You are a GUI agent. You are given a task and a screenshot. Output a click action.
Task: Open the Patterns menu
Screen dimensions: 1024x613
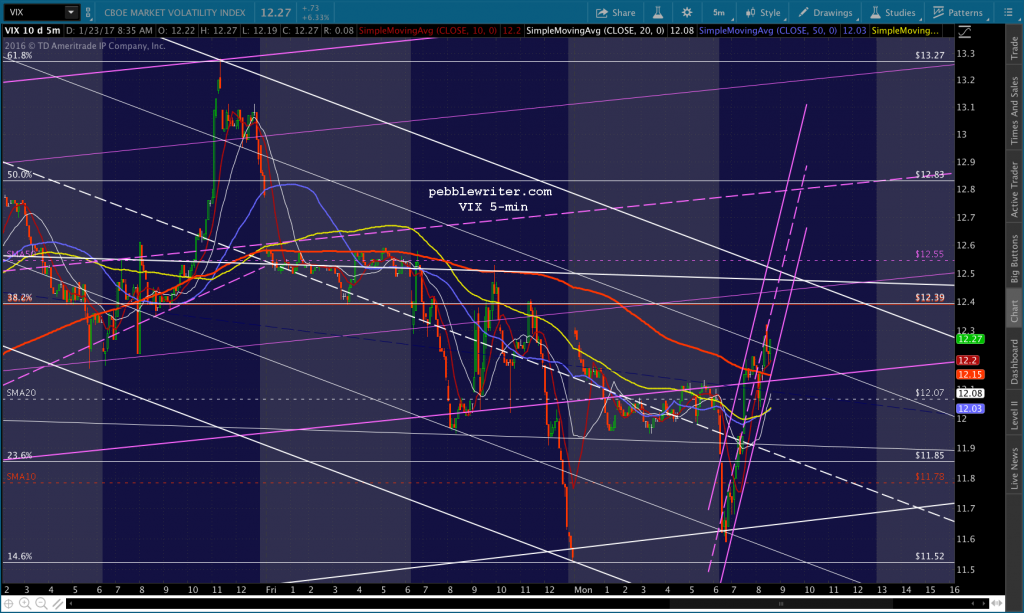click(958, 12)
